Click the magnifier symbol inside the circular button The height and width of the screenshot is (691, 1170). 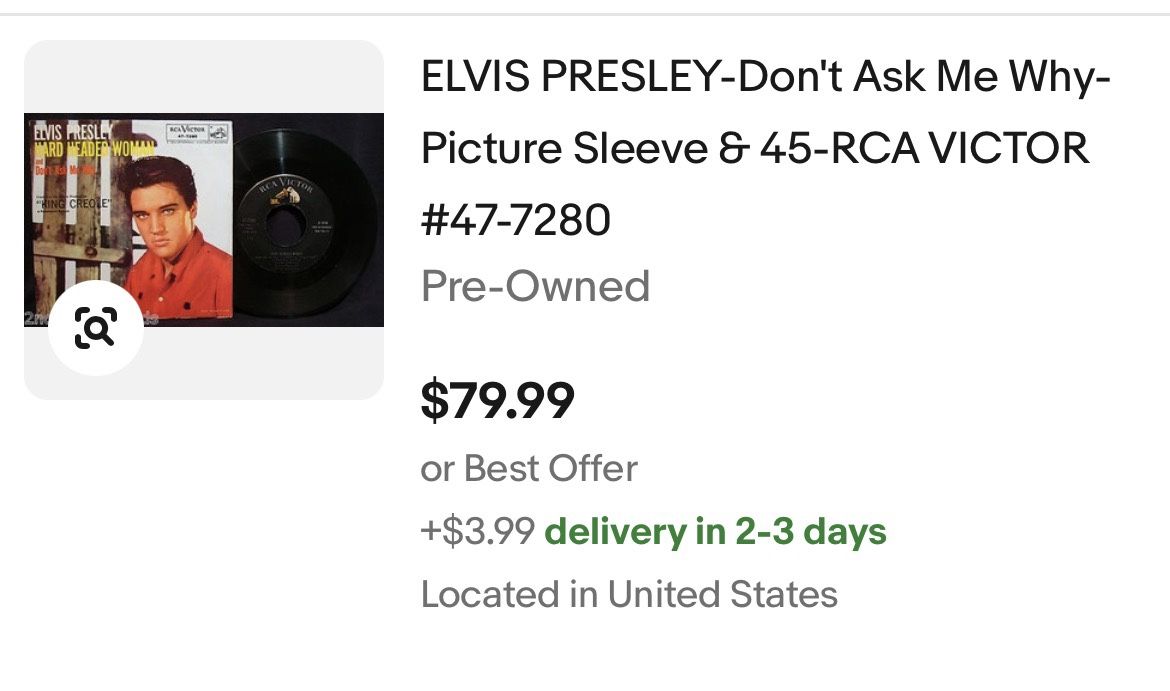tap(97, 323)
